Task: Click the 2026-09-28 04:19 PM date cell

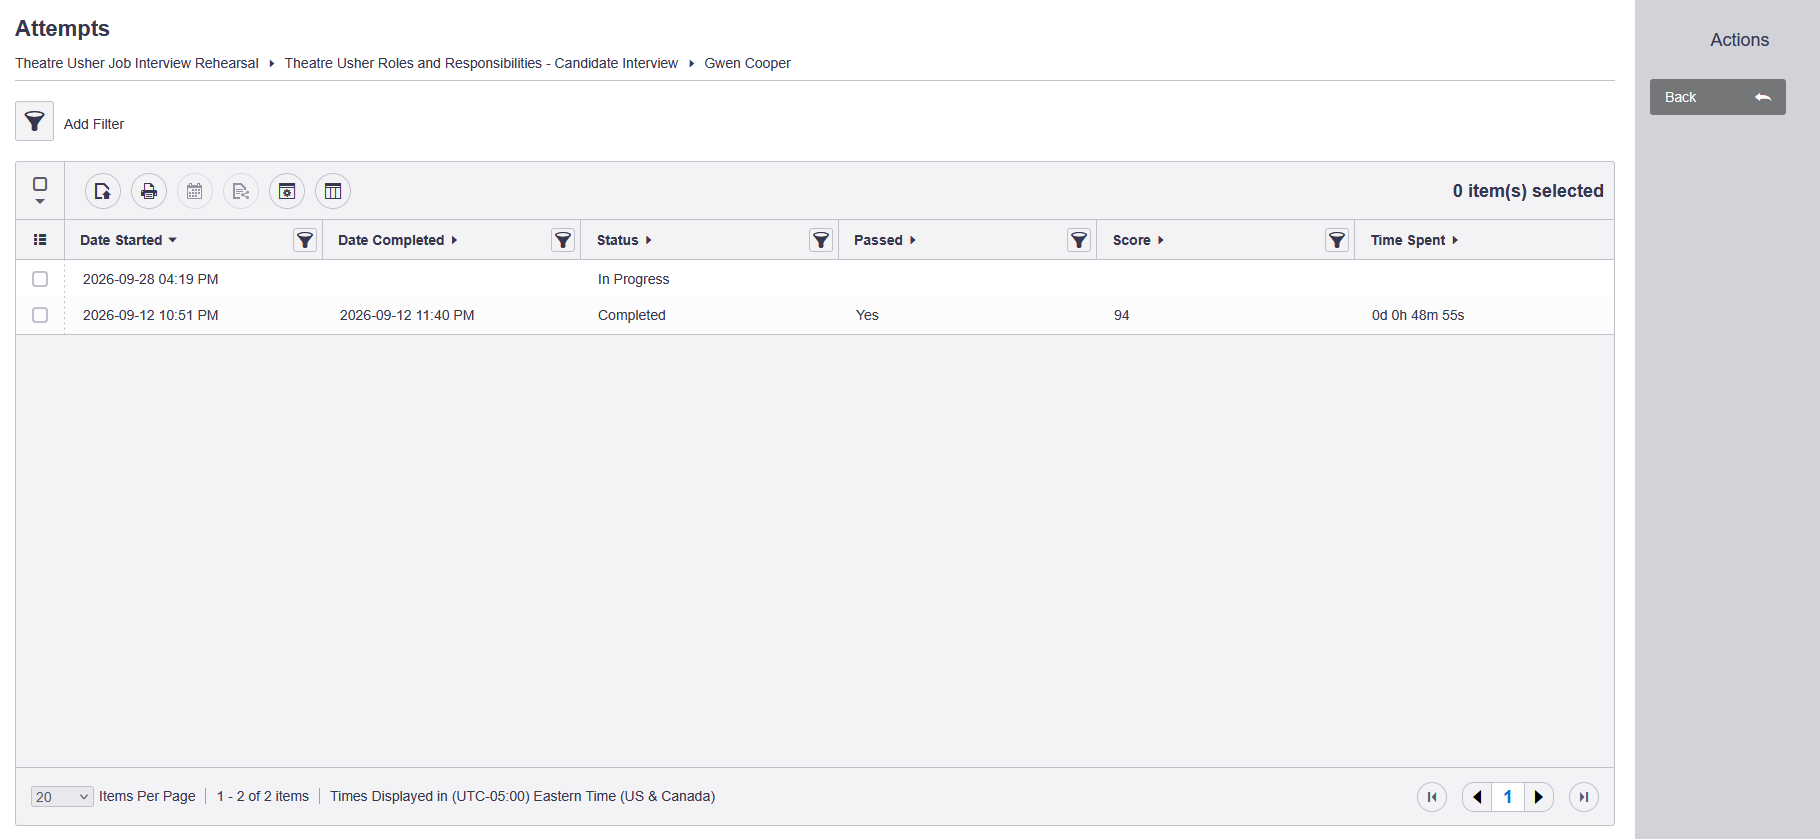Action: (151, 279)
